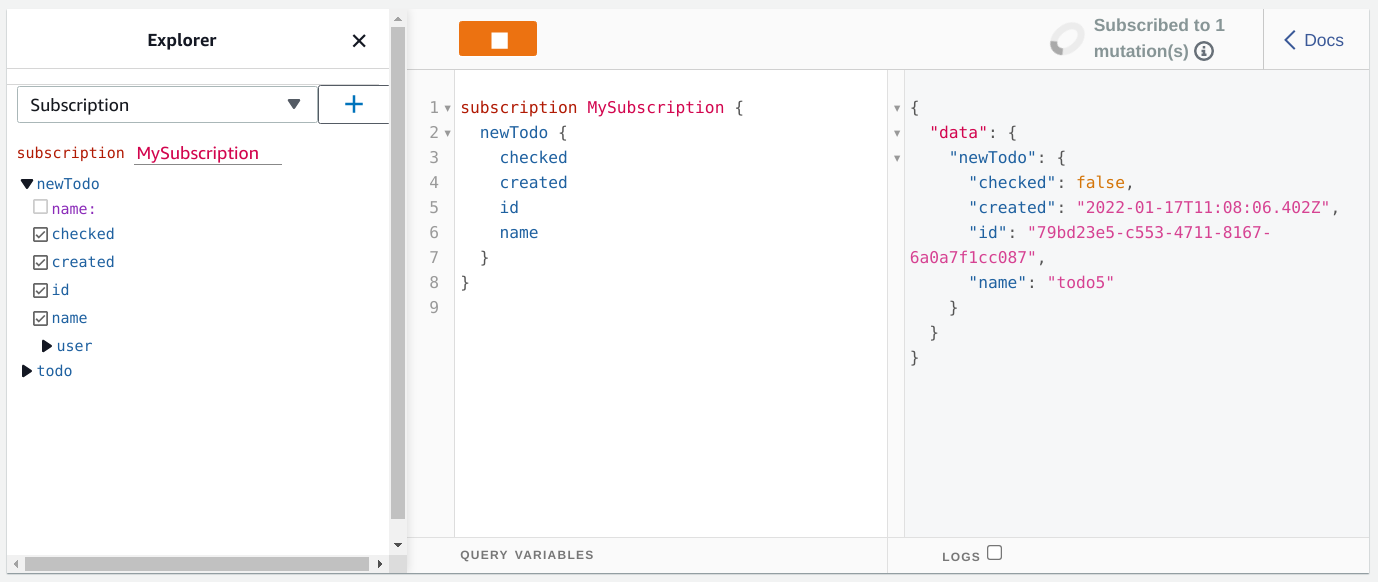Image resolution: width=1378 pixels, height=582 pixels.
Task: Edit the MySubscription name field
Action: (207, 153)
